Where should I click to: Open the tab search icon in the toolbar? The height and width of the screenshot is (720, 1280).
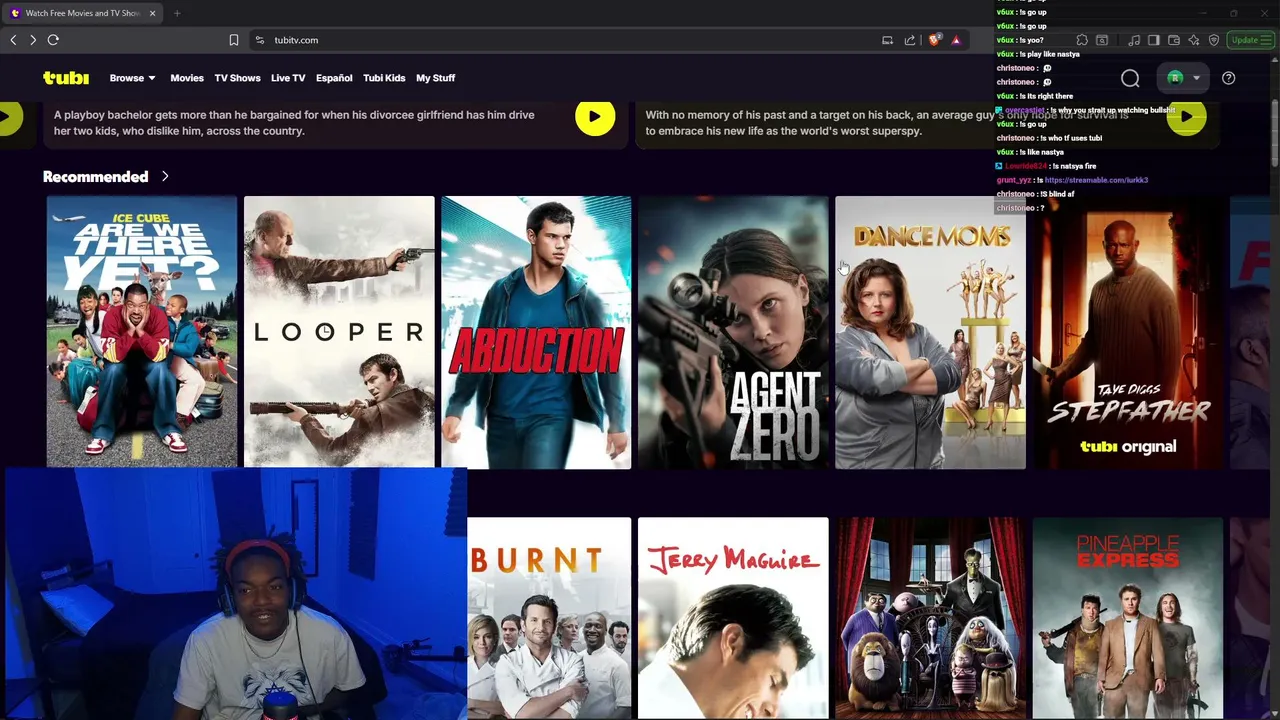point(1102,40)
